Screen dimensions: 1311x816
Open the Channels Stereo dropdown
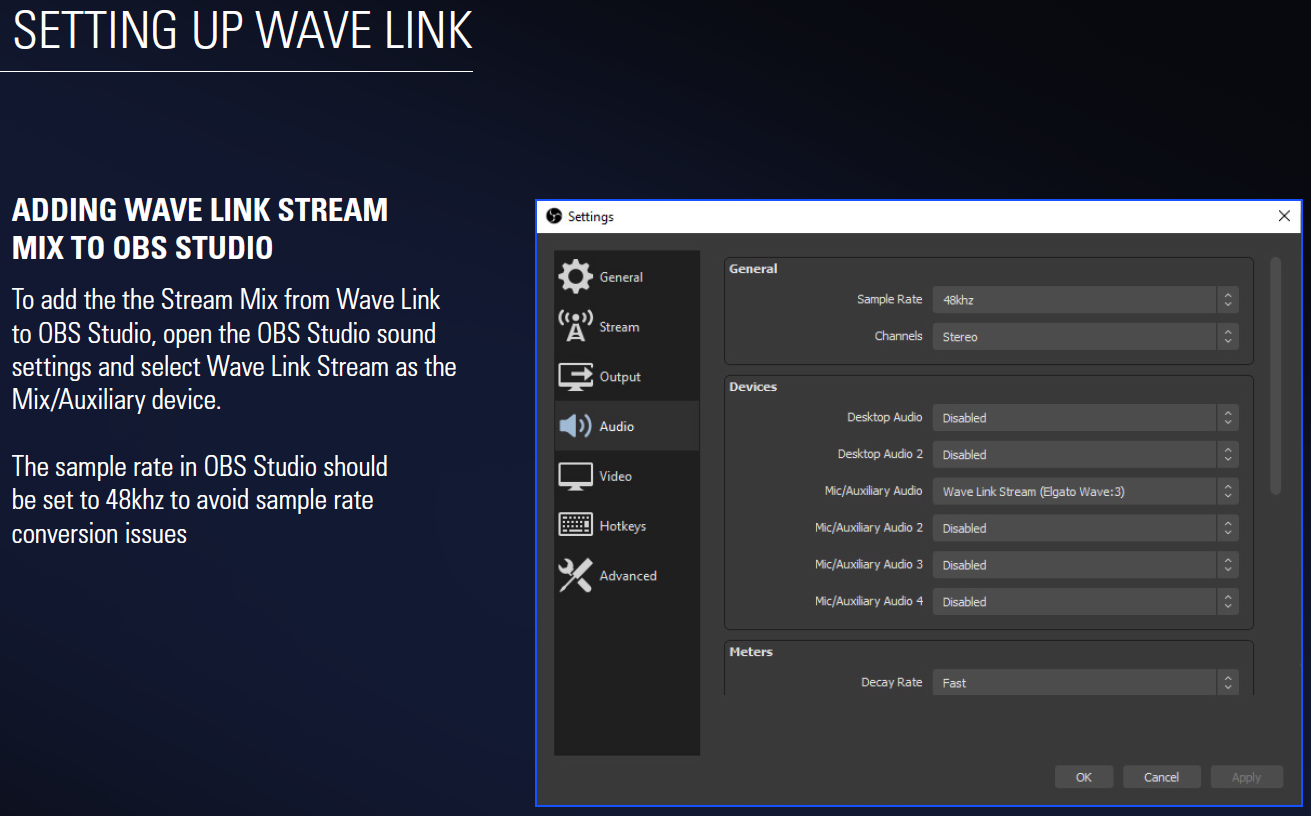coord(1085,337)
